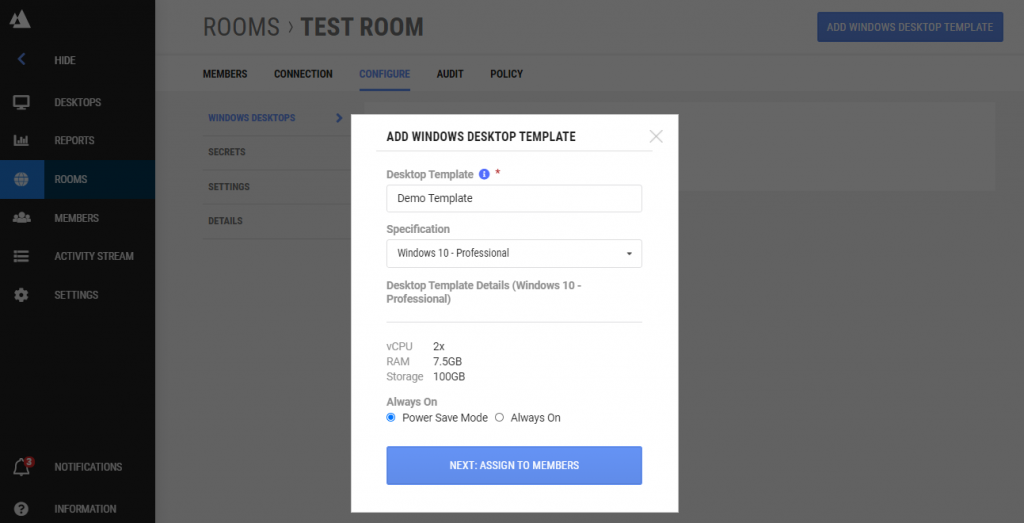Collapse the sidebar using Hide arrow
1024x523 pixels.
(x=21, y=60)
